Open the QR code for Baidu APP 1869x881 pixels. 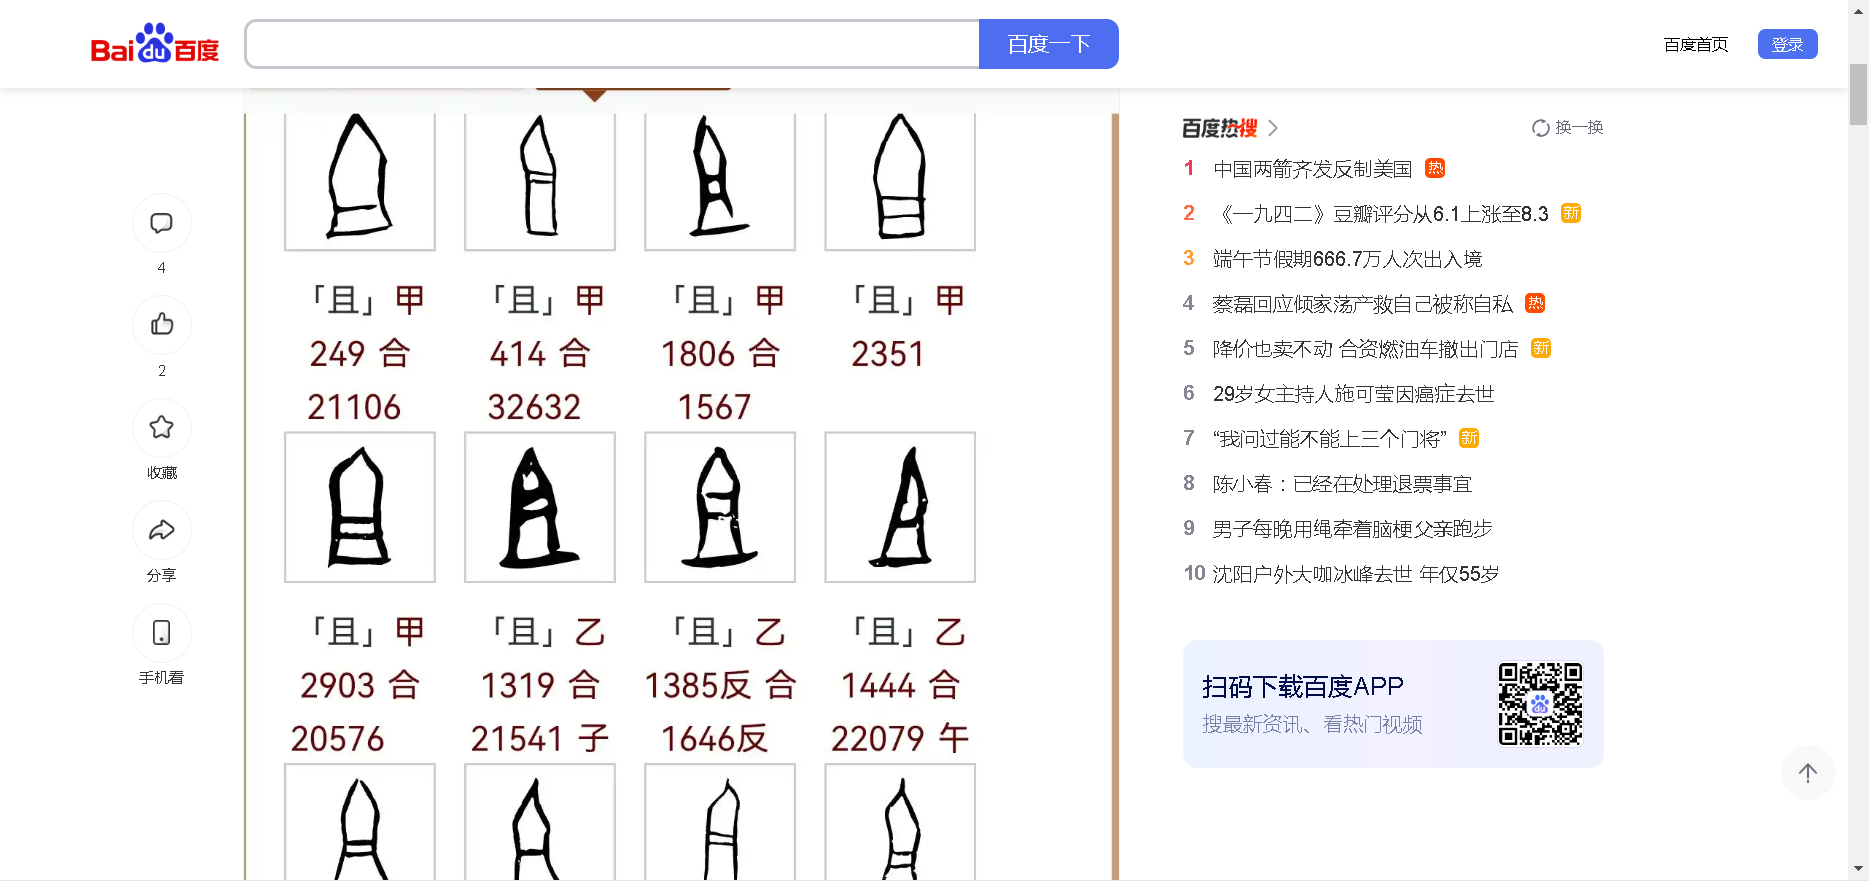[1540, 704]
